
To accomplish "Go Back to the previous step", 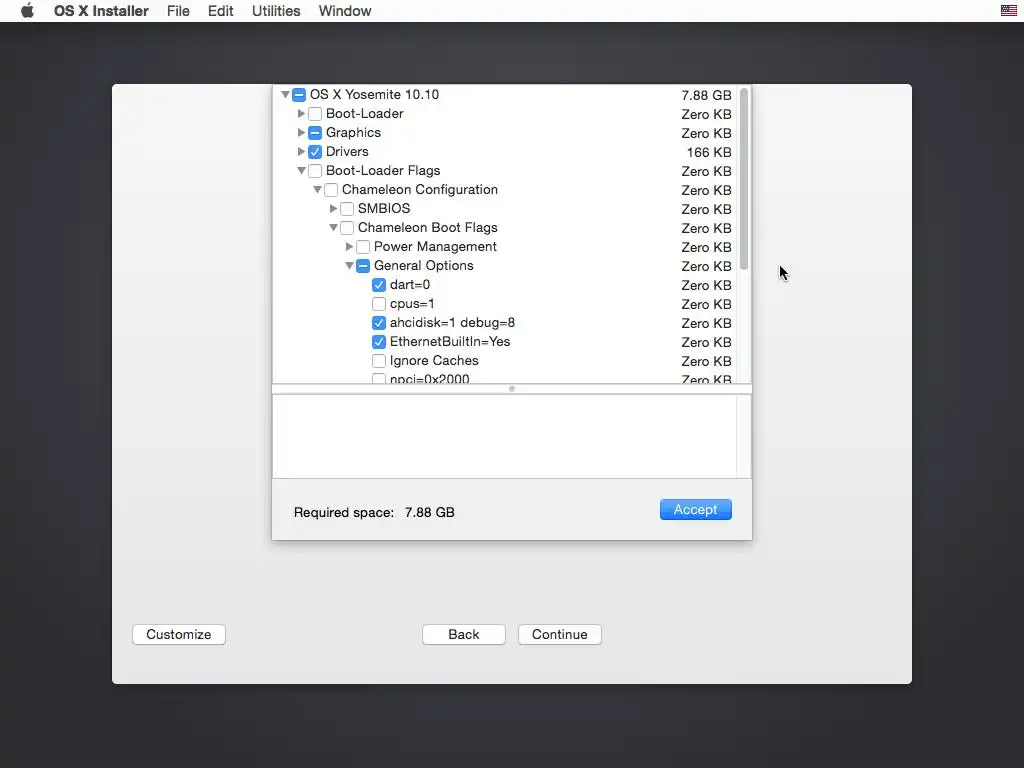I will click(x=464, y=635).
